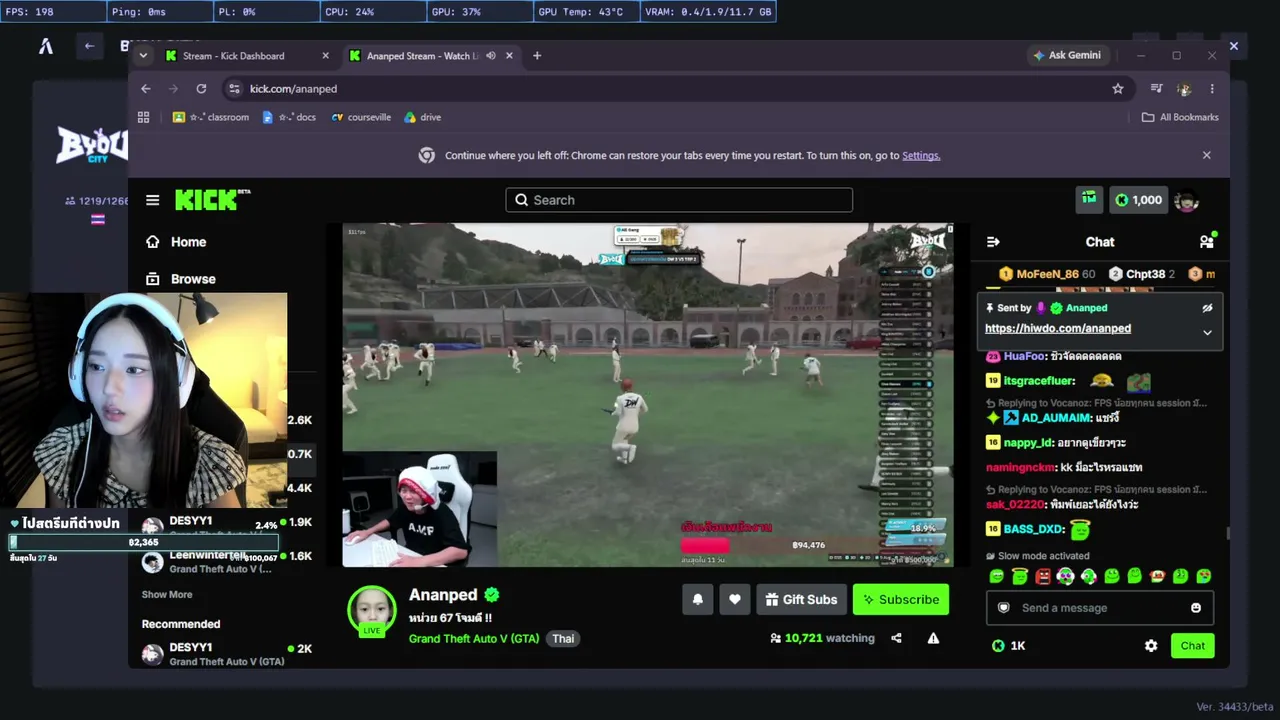Open Chrome apps grid shortcut

143,117
